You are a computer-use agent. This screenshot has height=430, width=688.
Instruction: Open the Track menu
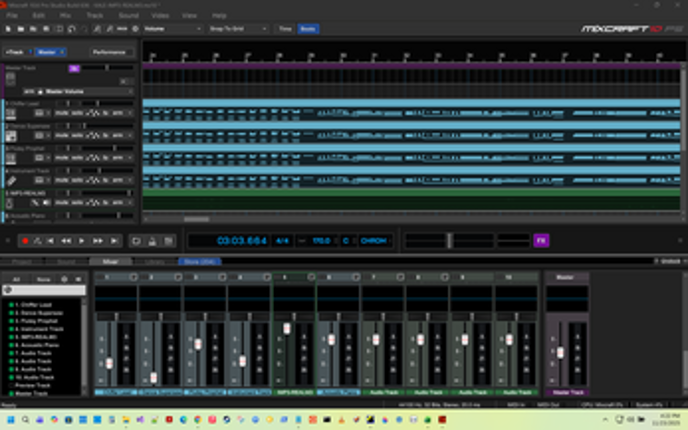[95, 16]
